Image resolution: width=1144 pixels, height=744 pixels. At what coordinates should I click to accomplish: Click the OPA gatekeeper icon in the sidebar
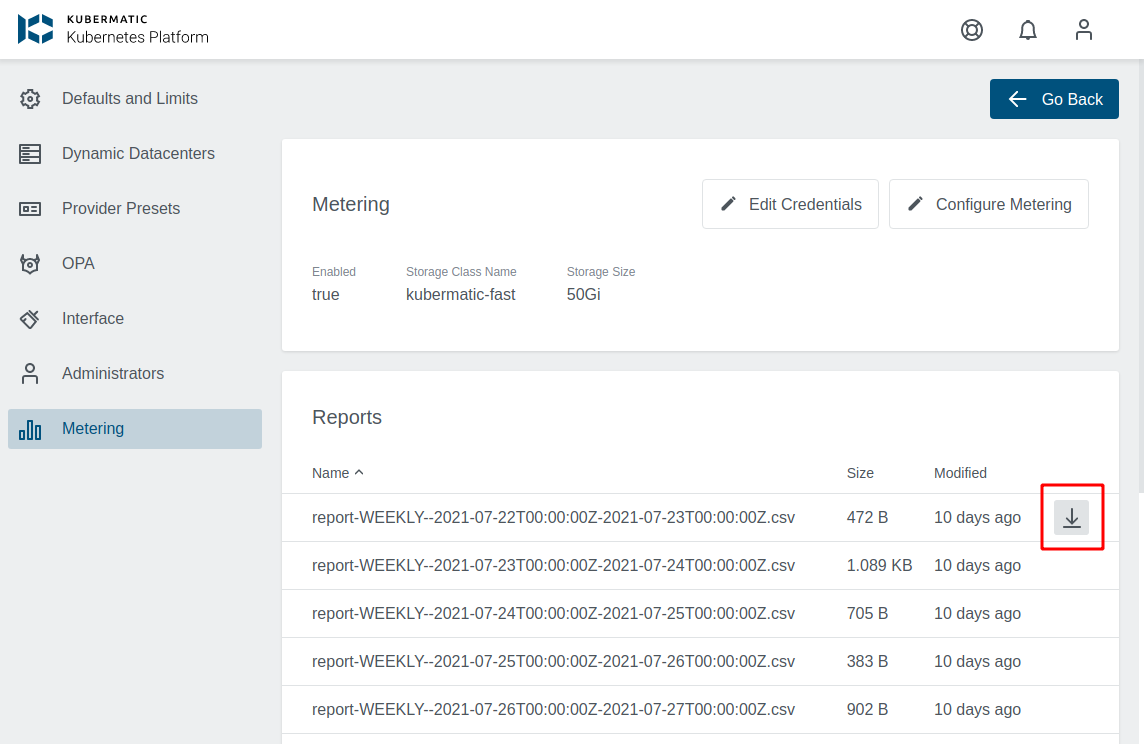pyautogui.click(x=29, y=263)
